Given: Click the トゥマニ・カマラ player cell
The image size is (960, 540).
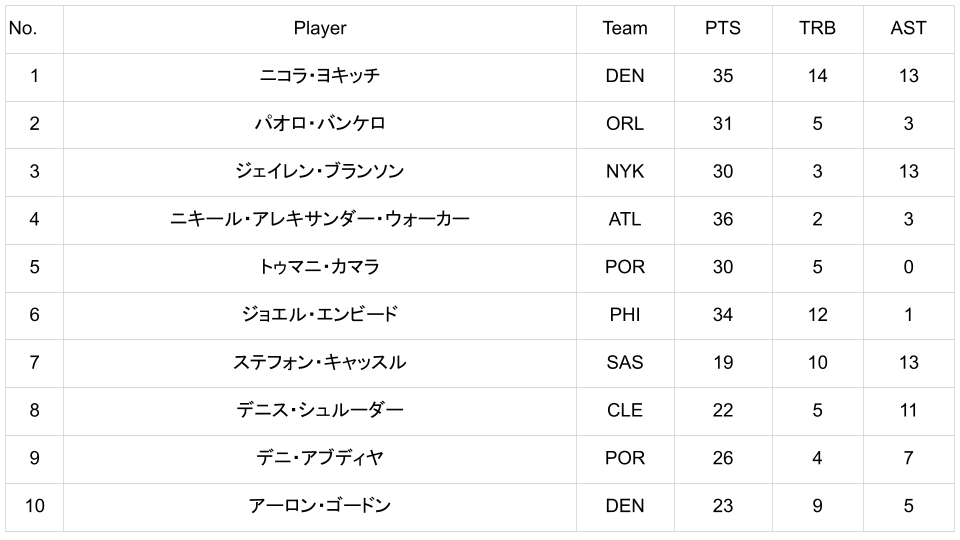Looking at the screenshot, I should tap(320, 267).
